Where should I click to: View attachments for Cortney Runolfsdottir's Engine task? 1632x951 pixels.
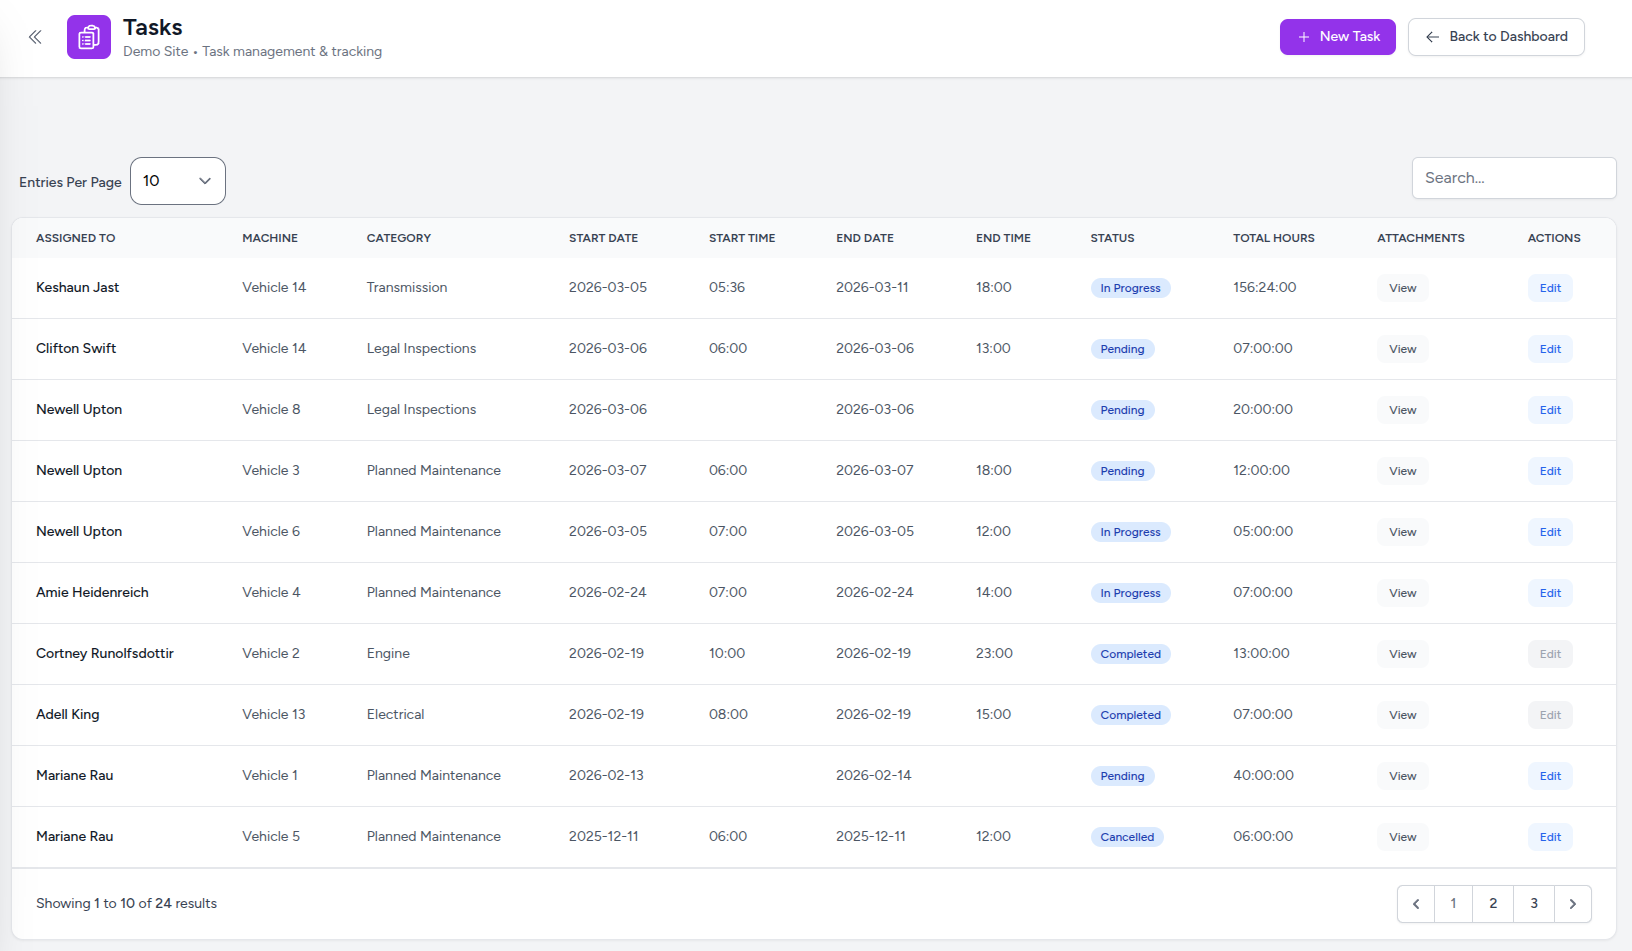tap(1402, 653)
